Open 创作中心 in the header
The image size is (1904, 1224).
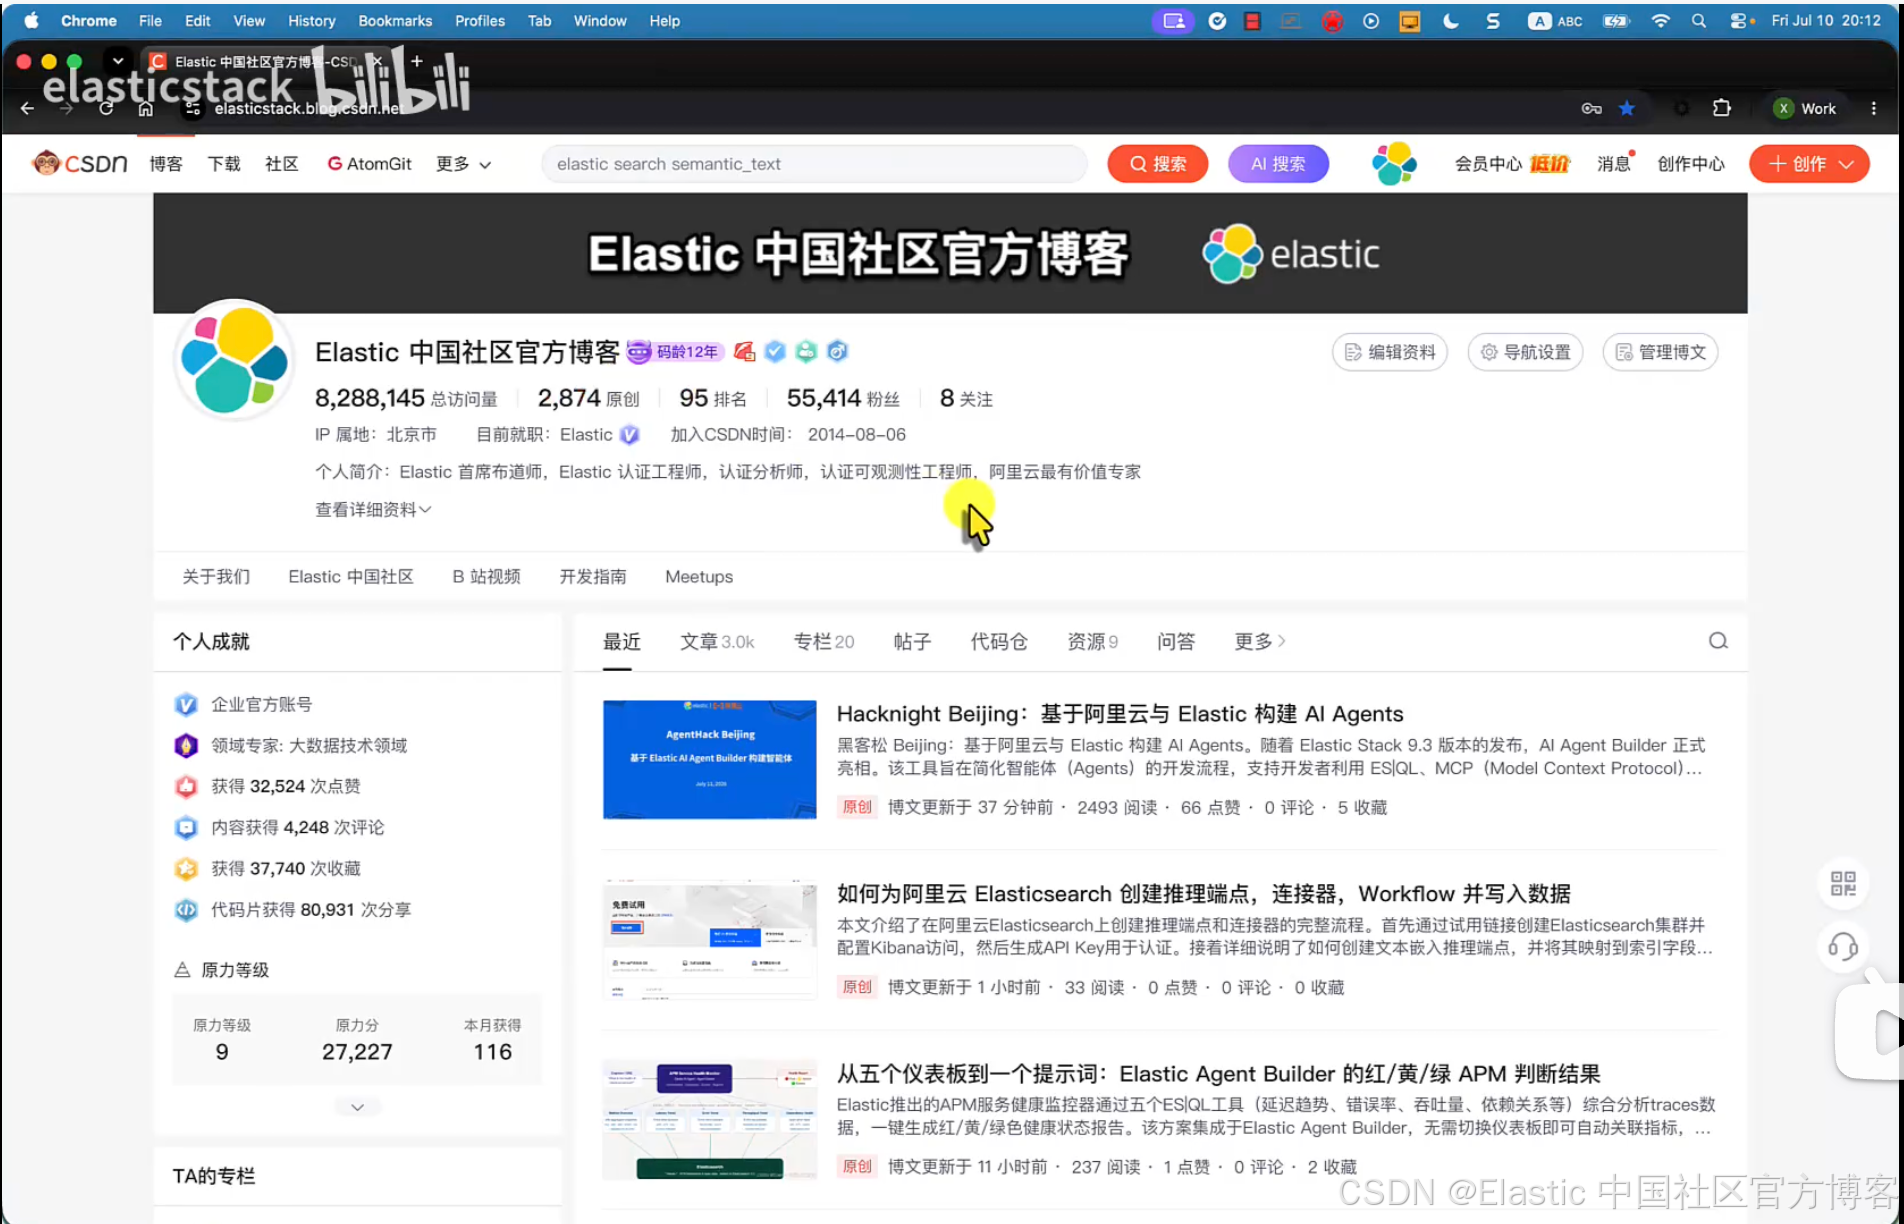(x=1691, y=164)
